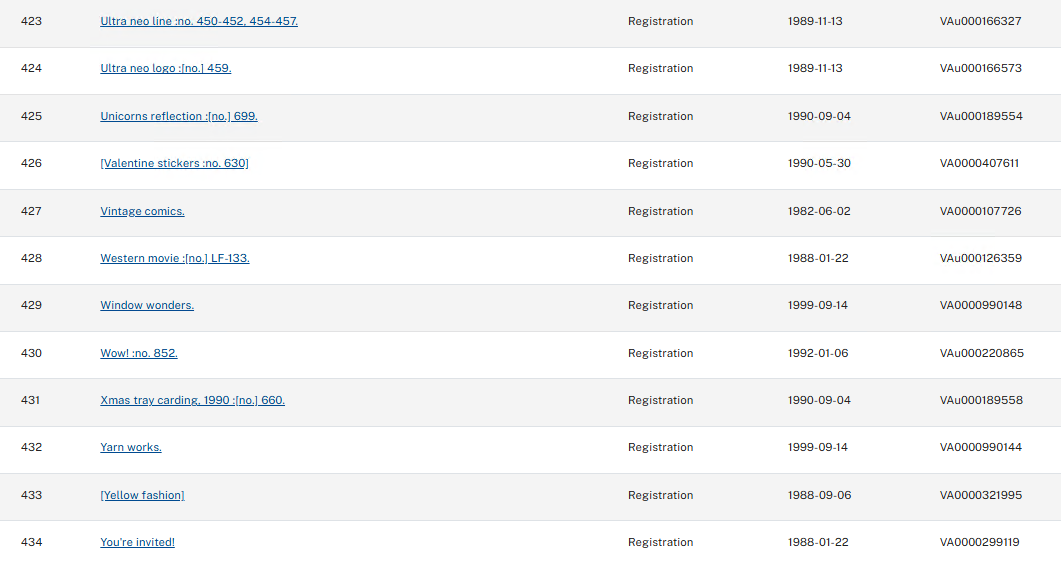Open Xmas tray carding 1990 link
This screenshot has width=1061, height=562.
[192, 400]
